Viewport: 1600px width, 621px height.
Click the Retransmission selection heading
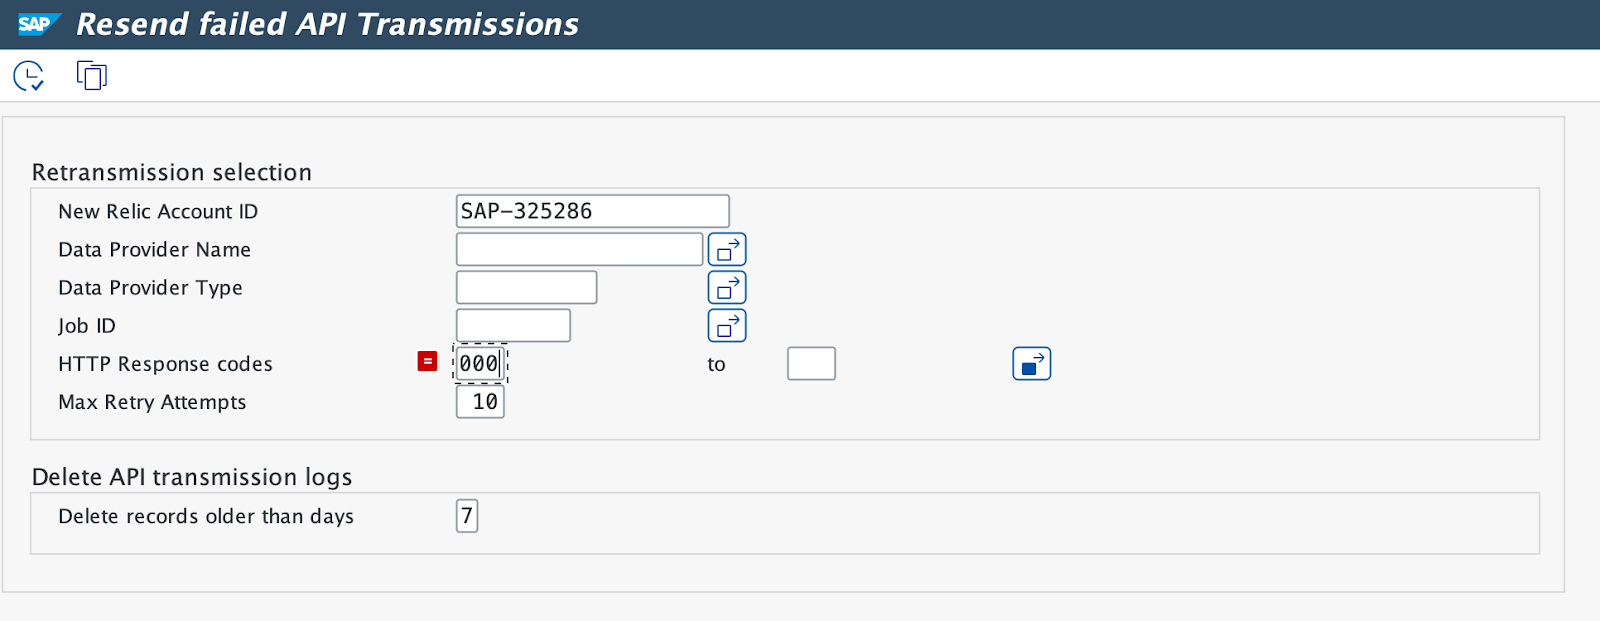[172, 172]
